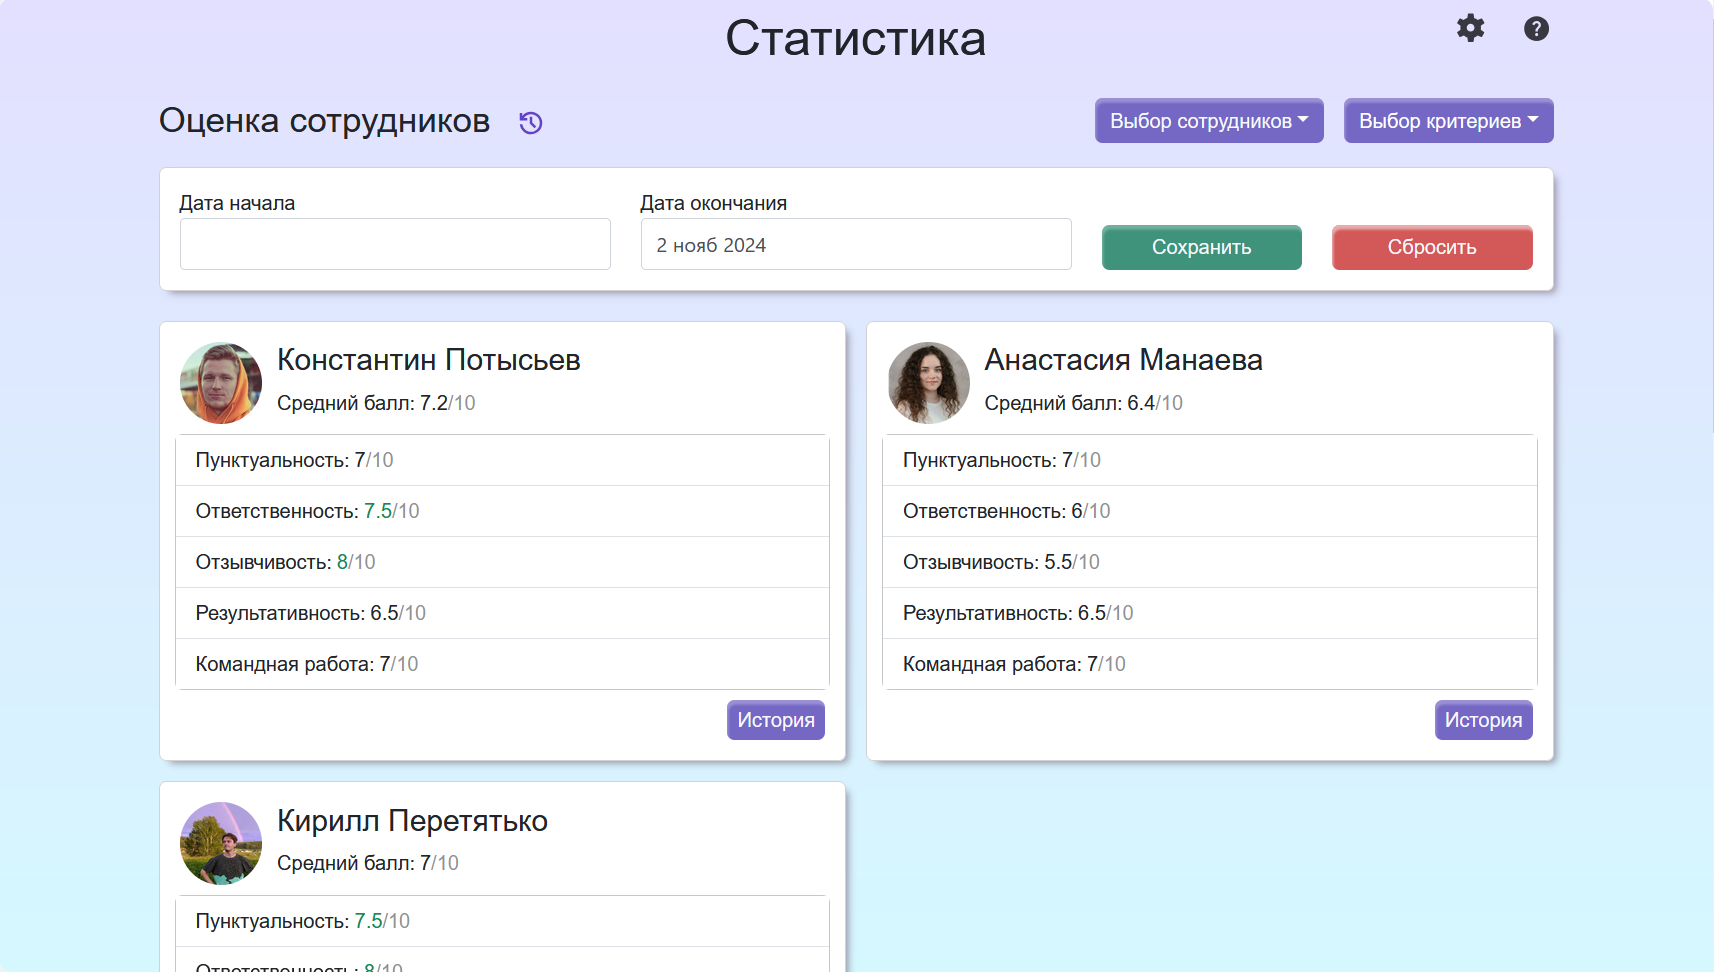Click the red Сбросить button

[x=1432, y=247]
